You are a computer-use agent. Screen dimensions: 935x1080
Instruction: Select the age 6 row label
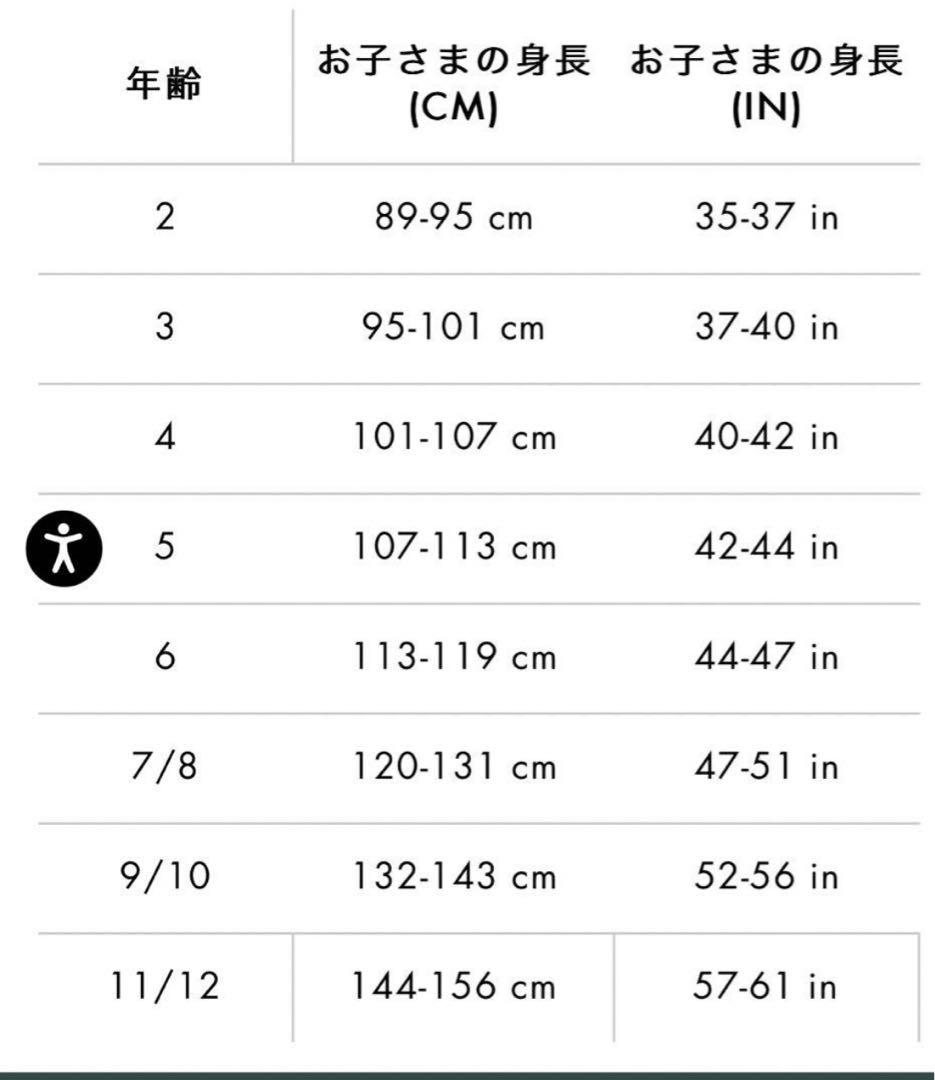point(165,656)
